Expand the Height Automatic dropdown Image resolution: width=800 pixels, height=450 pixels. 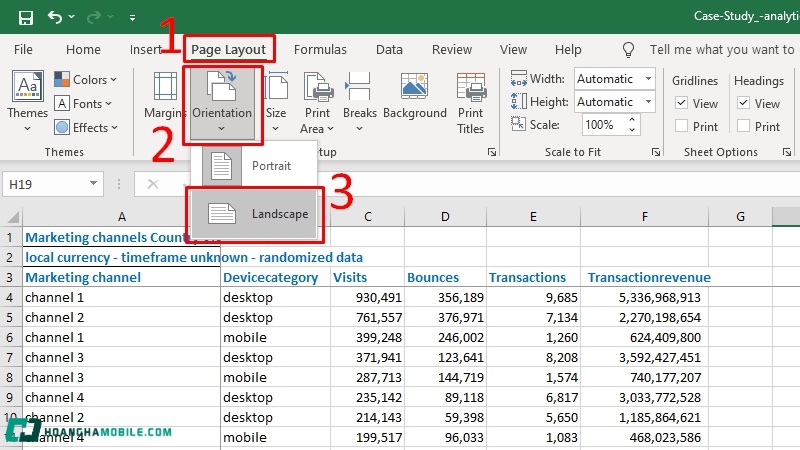648,102
